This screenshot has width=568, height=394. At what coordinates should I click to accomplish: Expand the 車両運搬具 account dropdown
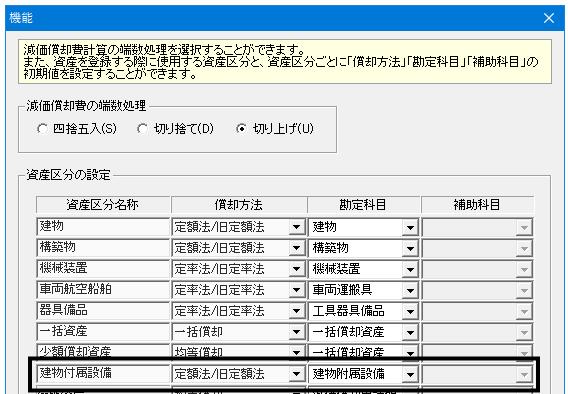pos(410,290)
